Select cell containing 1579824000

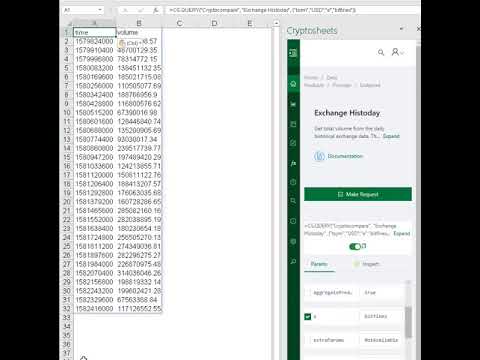click(94, 41)
